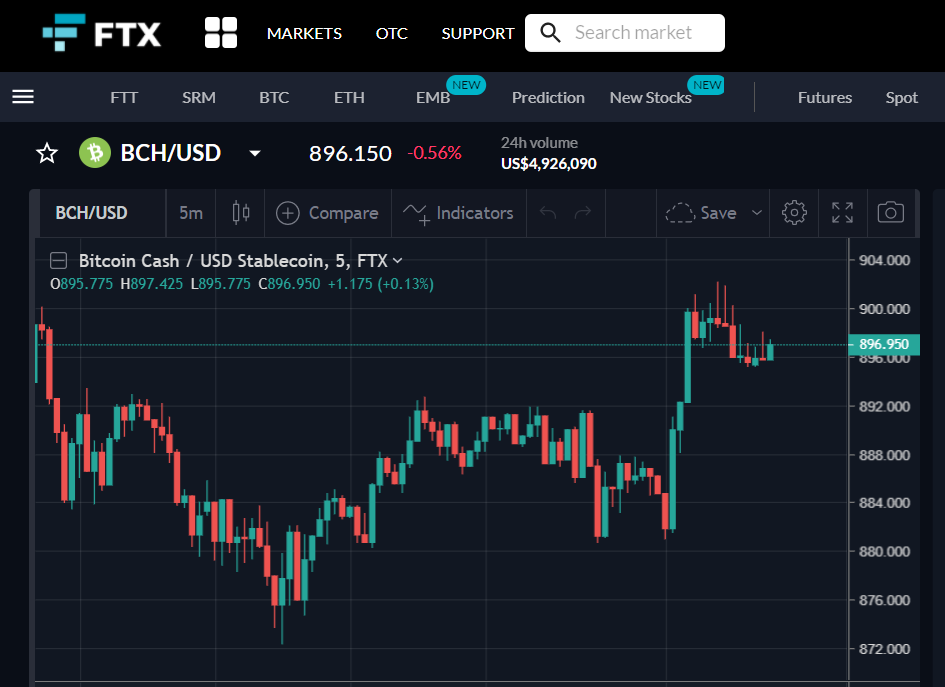Click the redo arrow in chart toolbar
945x687 pixels.
tap(583, 212)
